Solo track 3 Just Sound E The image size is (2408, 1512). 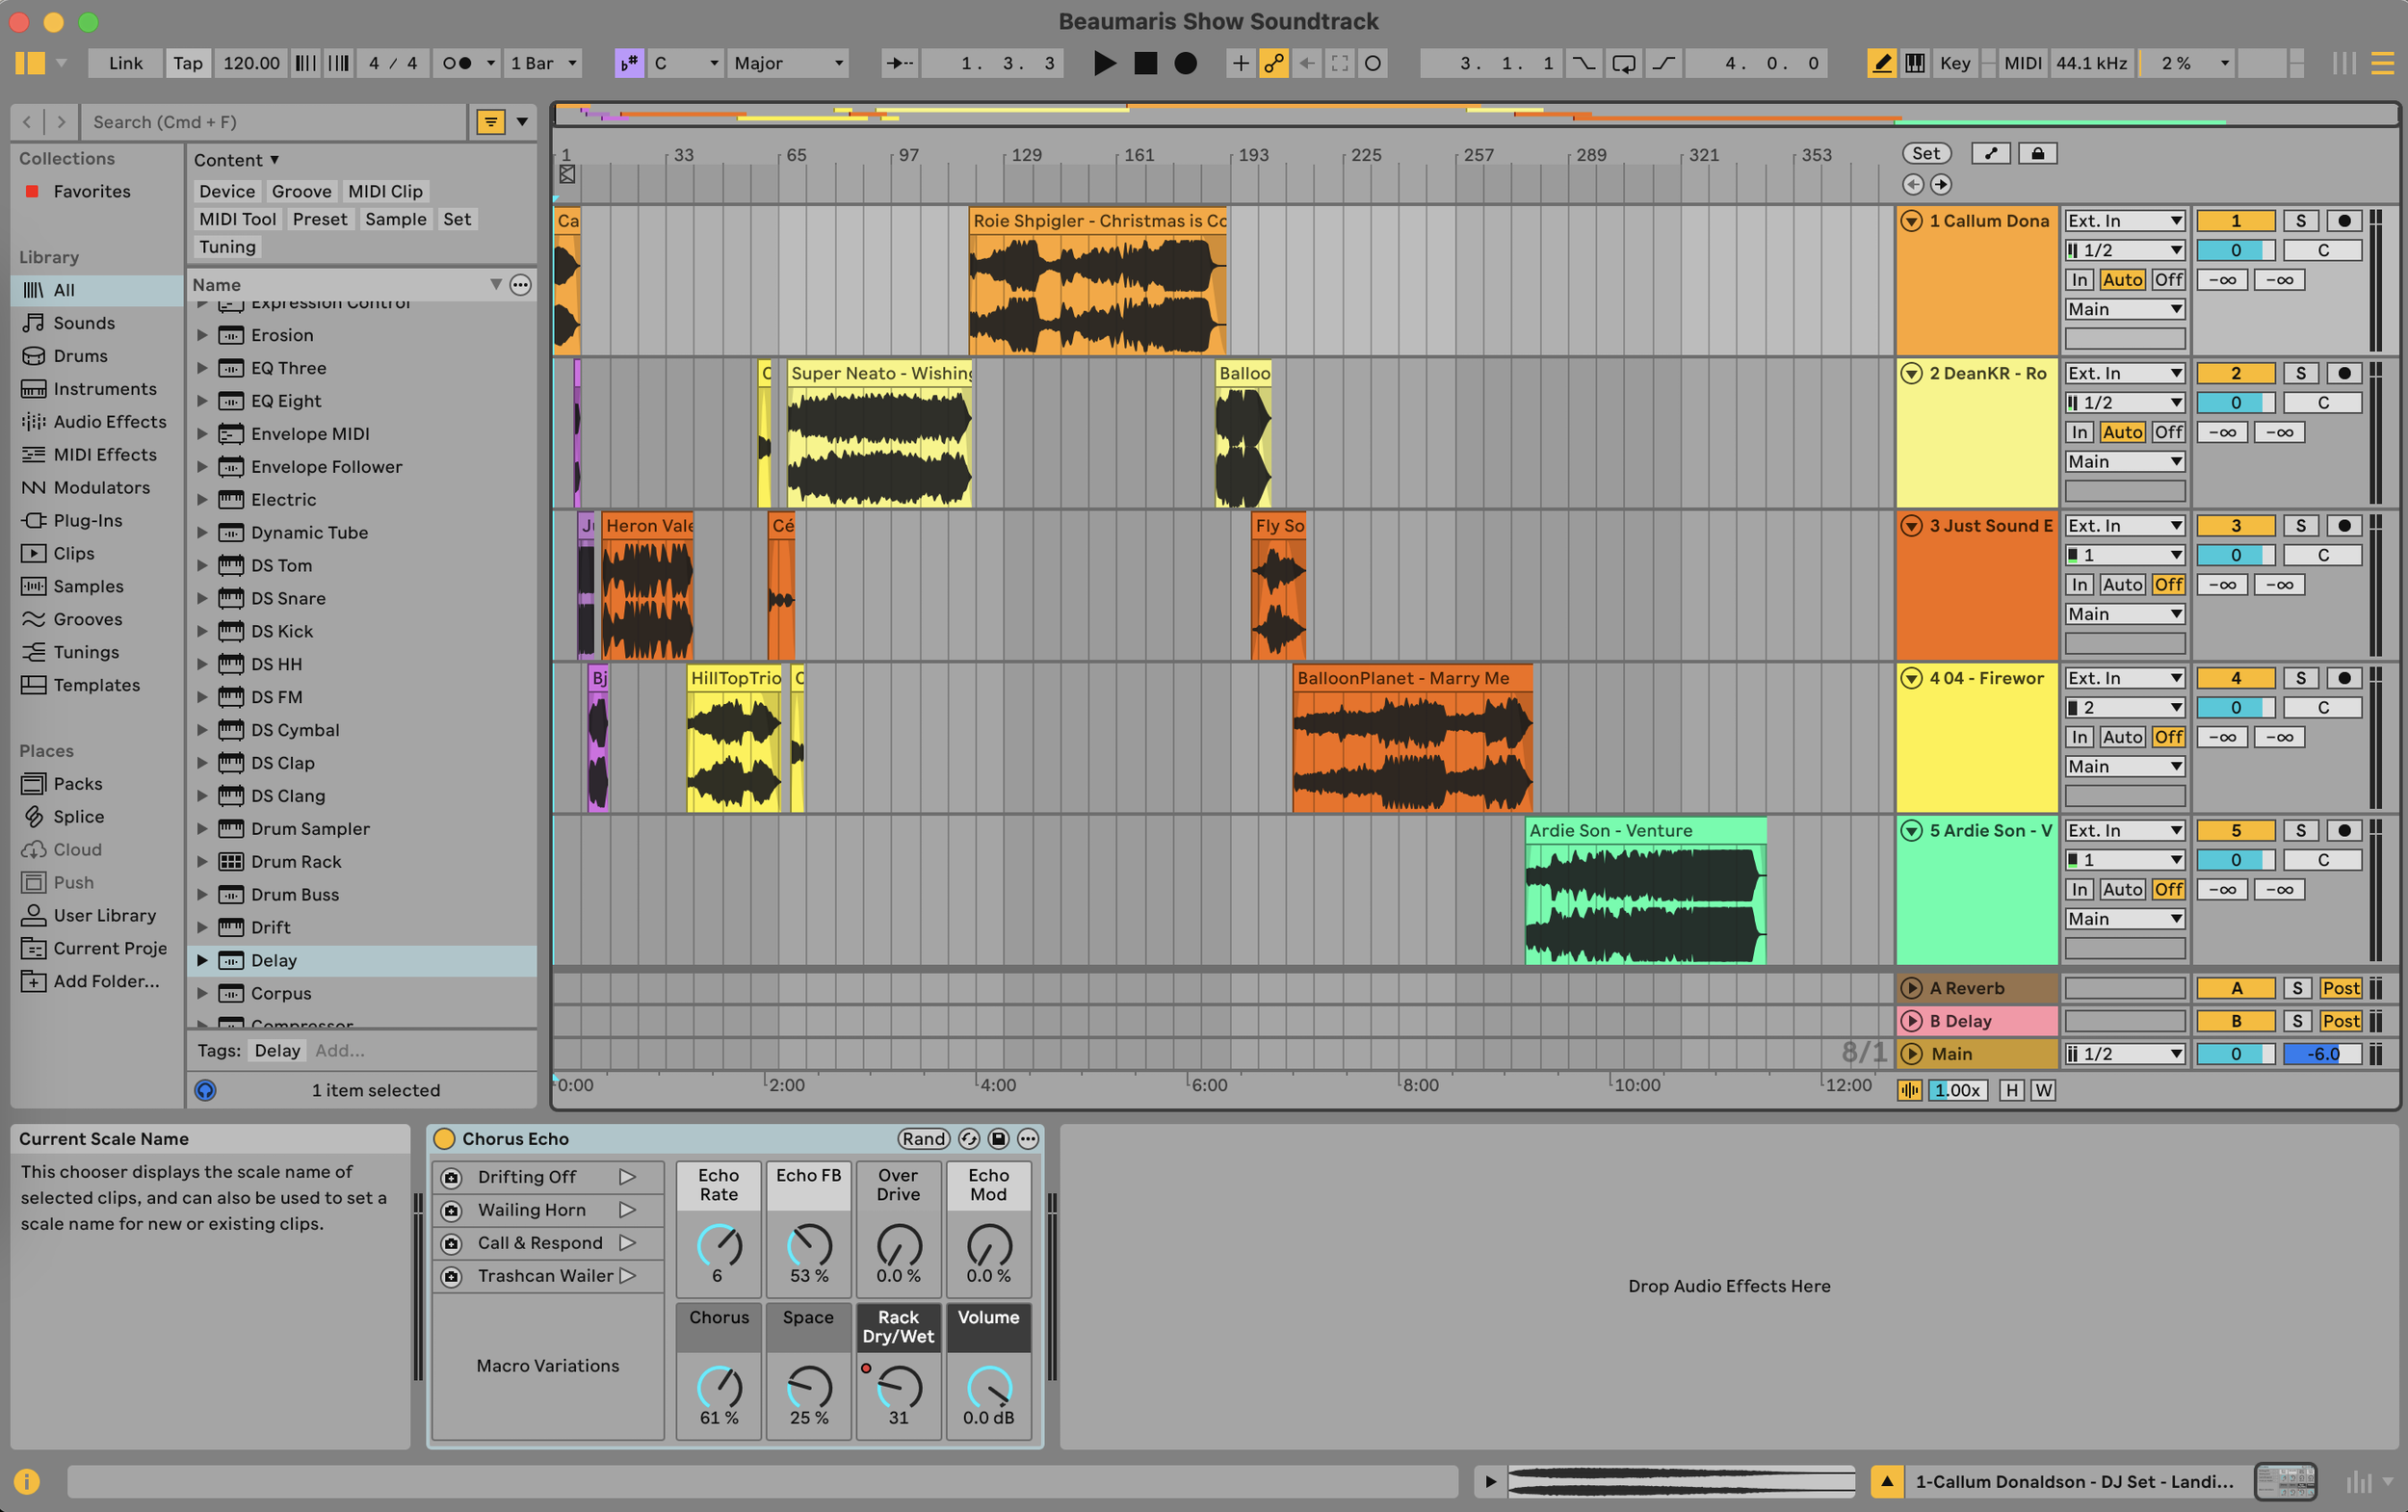pos(2300,525)
